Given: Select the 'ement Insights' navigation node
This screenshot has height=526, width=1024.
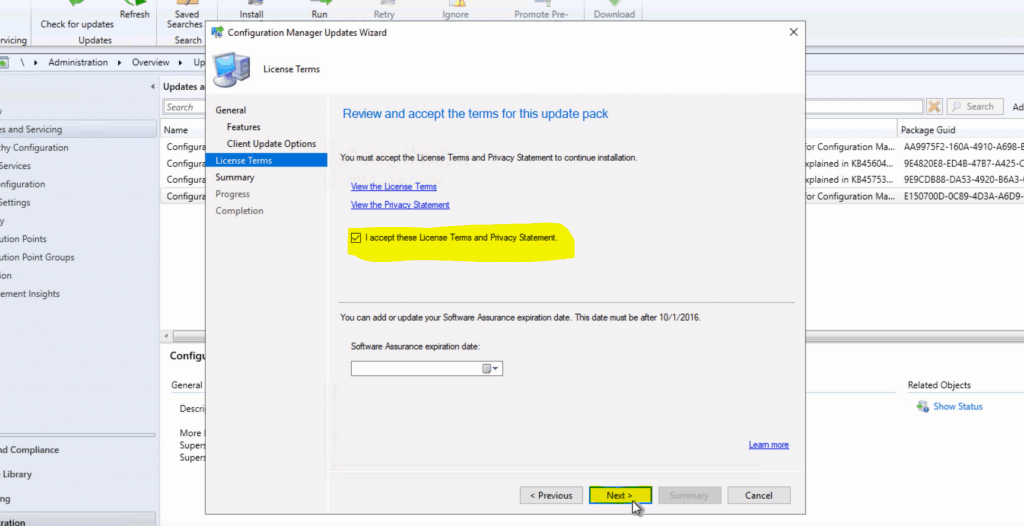Looking at the screenshot, I should pos(30,294).
